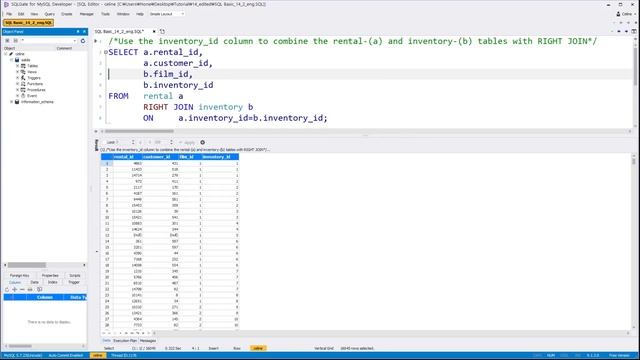
Task: Select the Procedures tree item
Action: (x=36, y=90)
